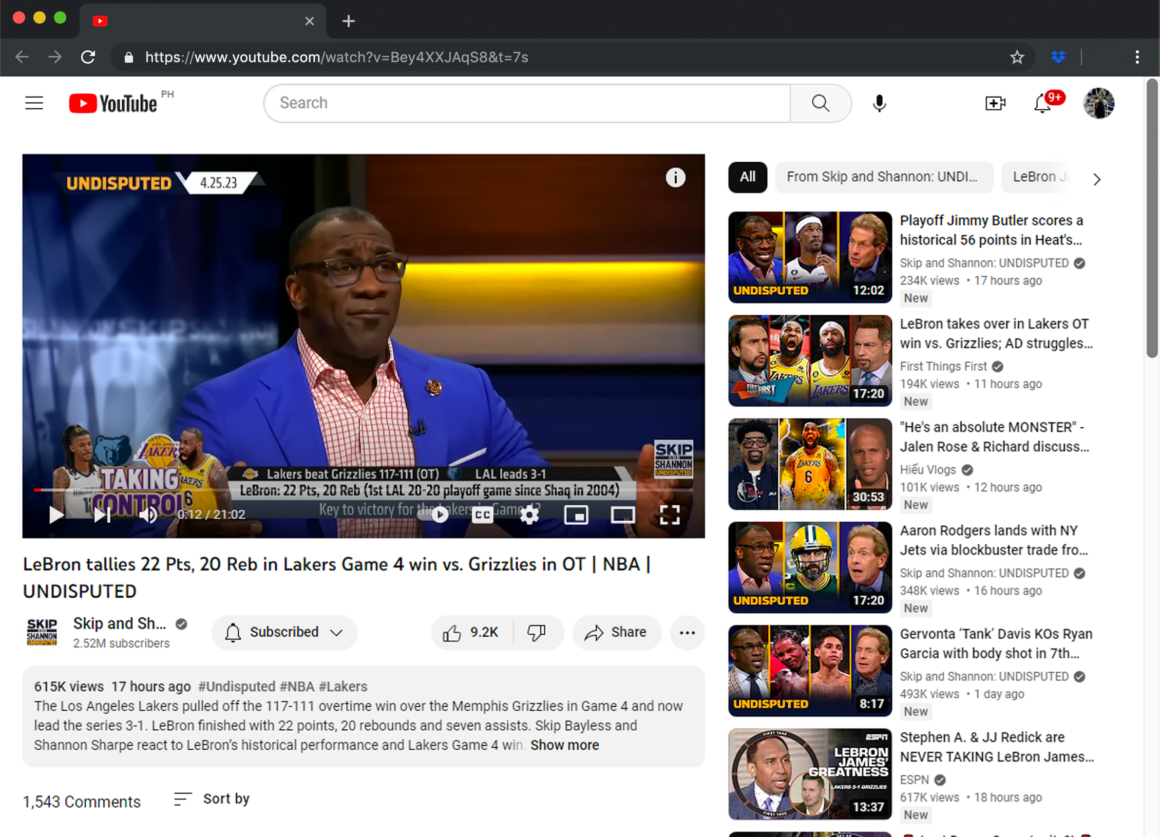
Task: Mute the video using the volume icon
Action: click(148, 514)
